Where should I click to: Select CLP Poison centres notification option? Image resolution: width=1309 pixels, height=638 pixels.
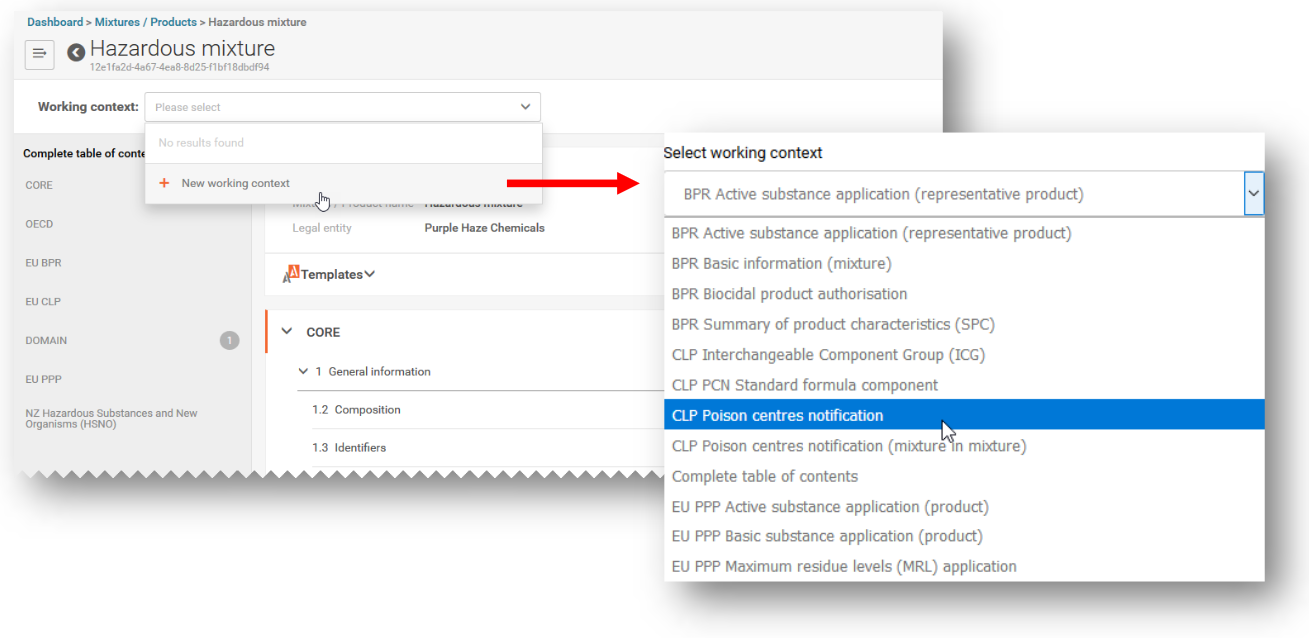(777, 415)
